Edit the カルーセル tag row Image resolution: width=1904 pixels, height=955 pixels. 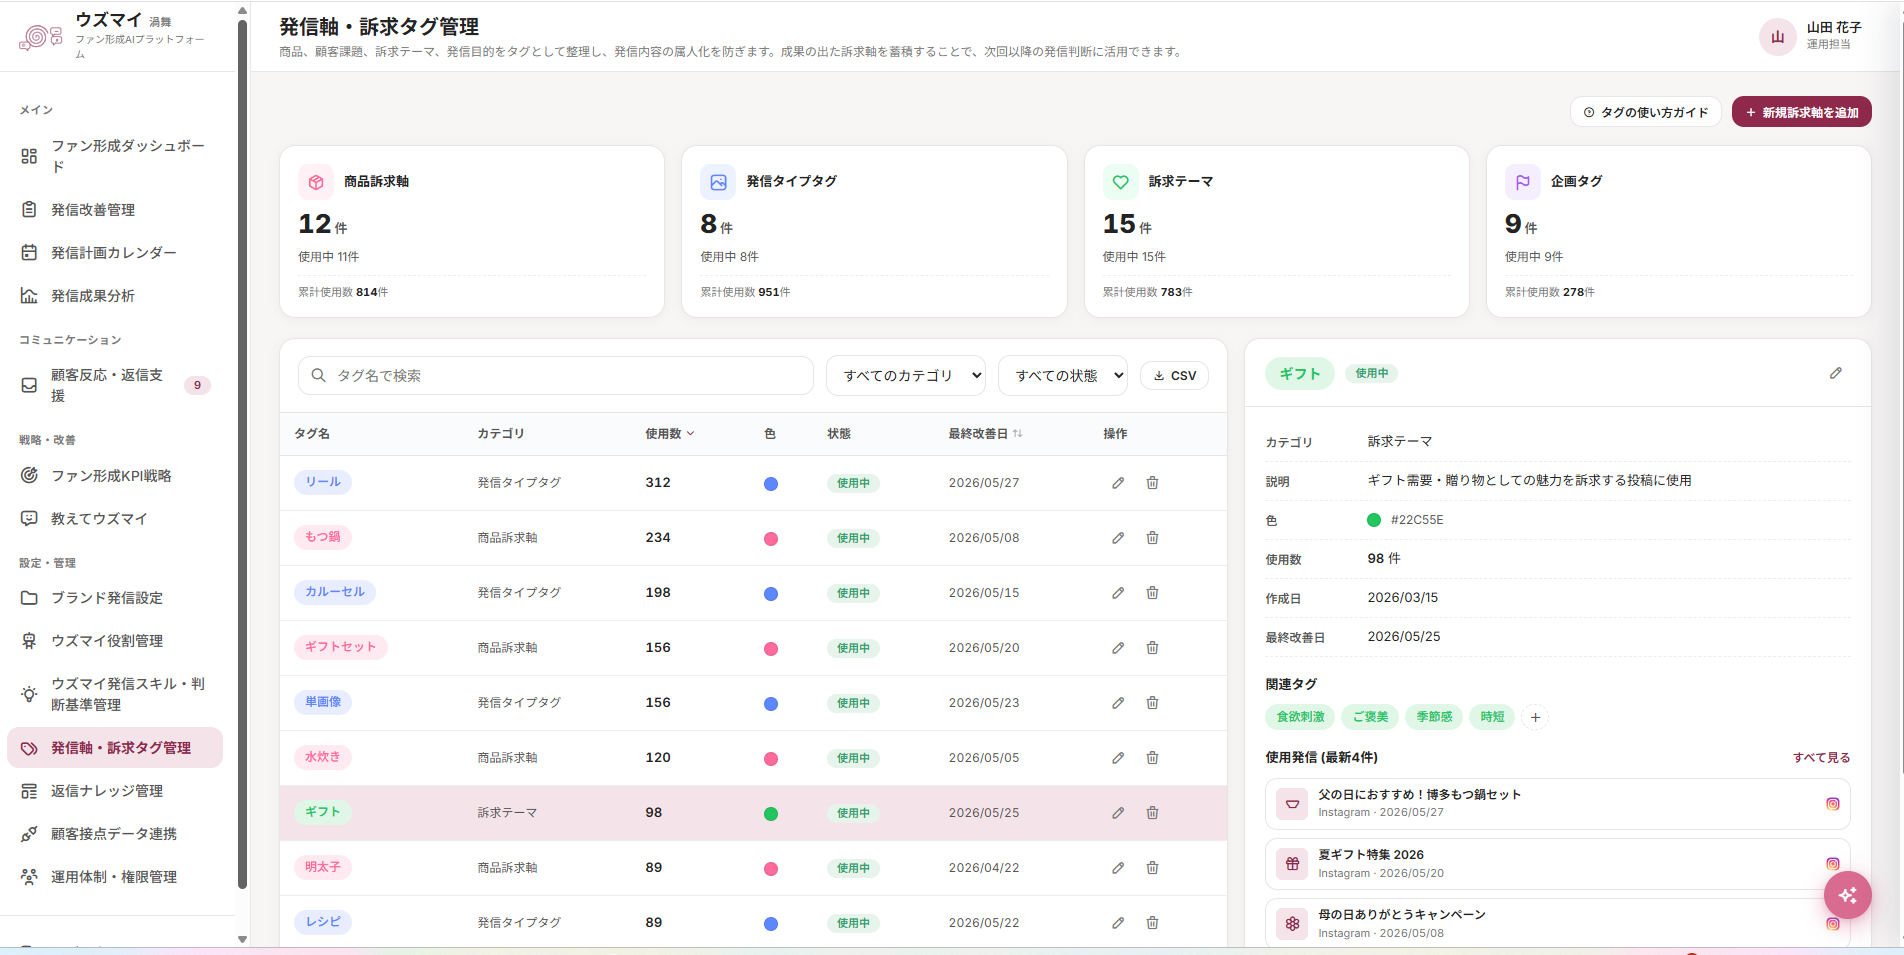tap(1118, 593)
